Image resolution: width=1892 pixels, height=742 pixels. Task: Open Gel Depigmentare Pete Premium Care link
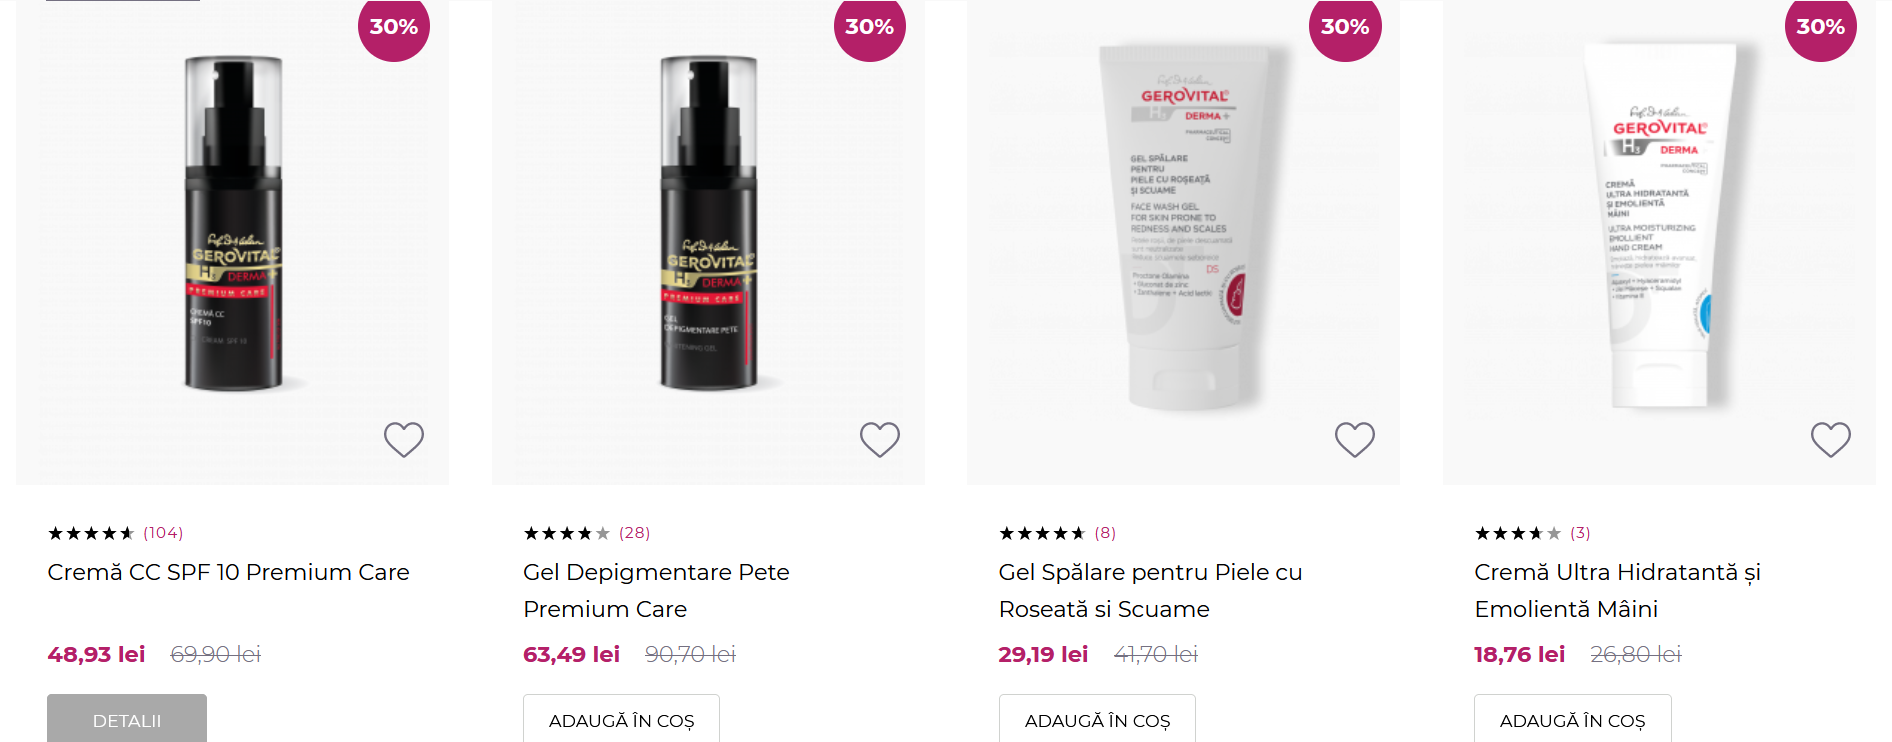click(656, 590)
